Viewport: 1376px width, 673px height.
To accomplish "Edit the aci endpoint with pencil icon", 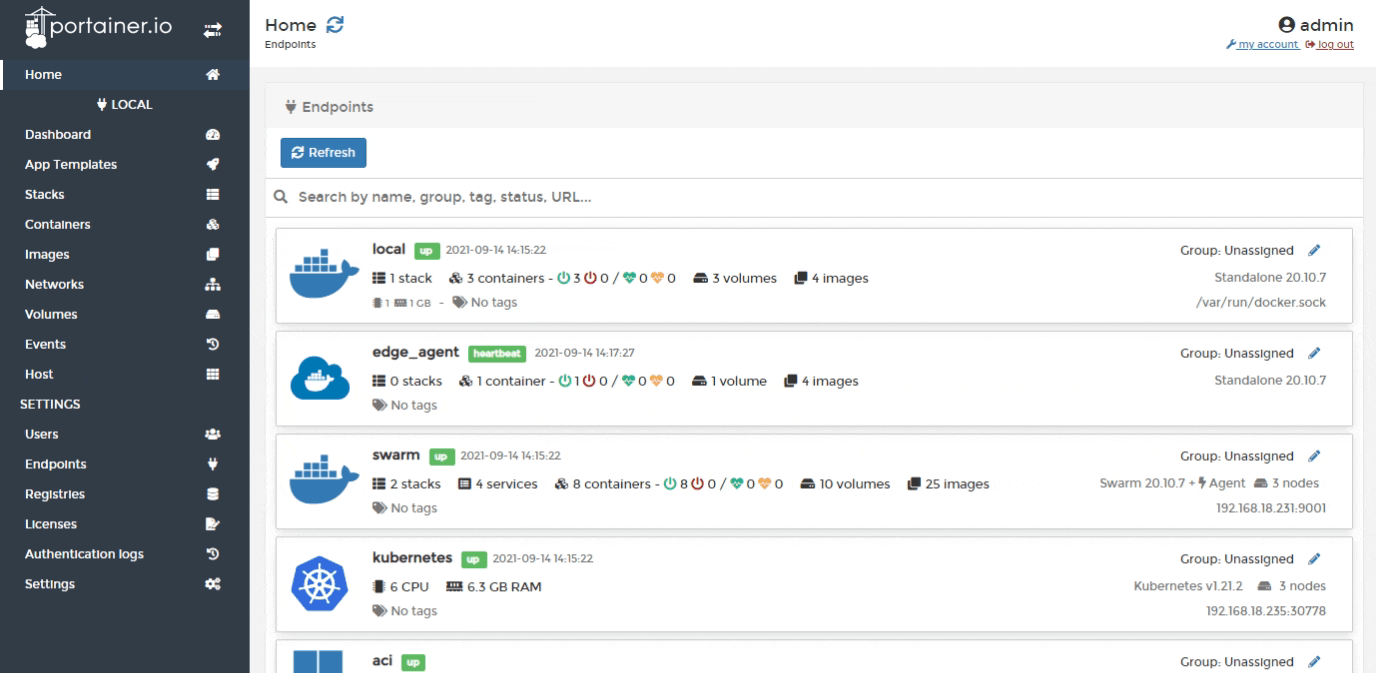I will pos(1315,662).
